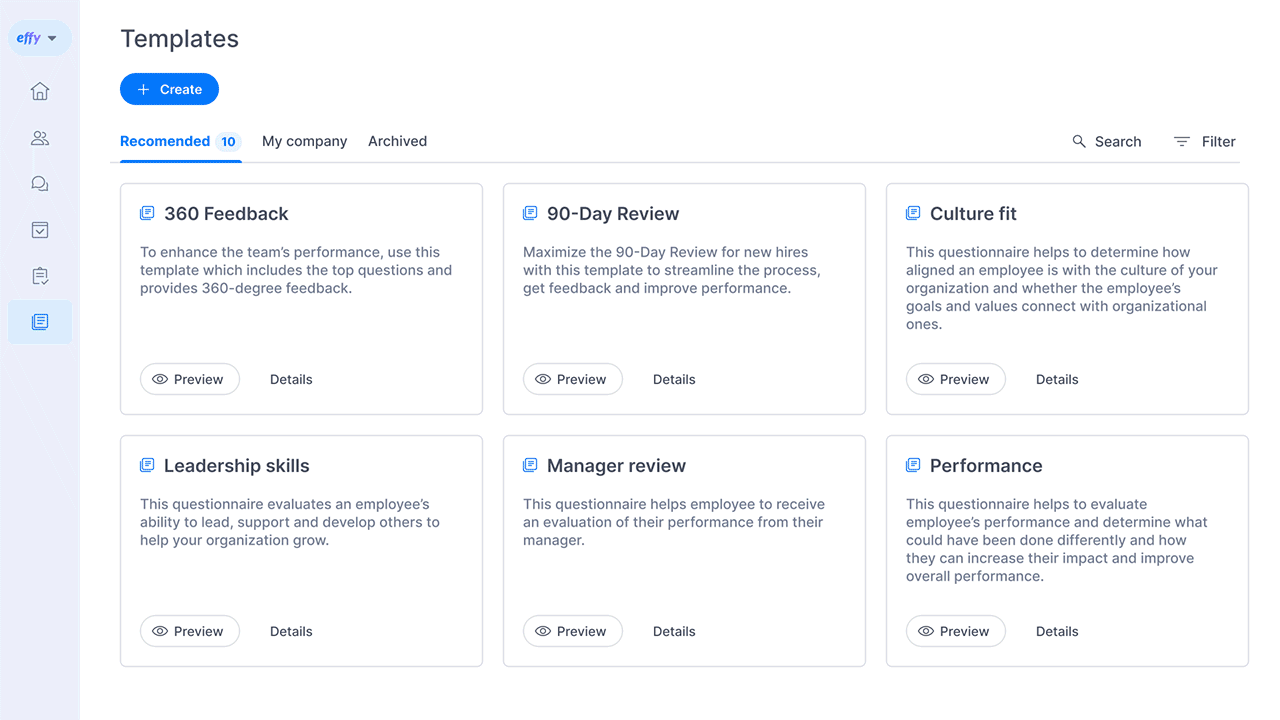1280x720 pixels.
Task: Expand the effy workspace dropdown
Action: tap(39, 39)
